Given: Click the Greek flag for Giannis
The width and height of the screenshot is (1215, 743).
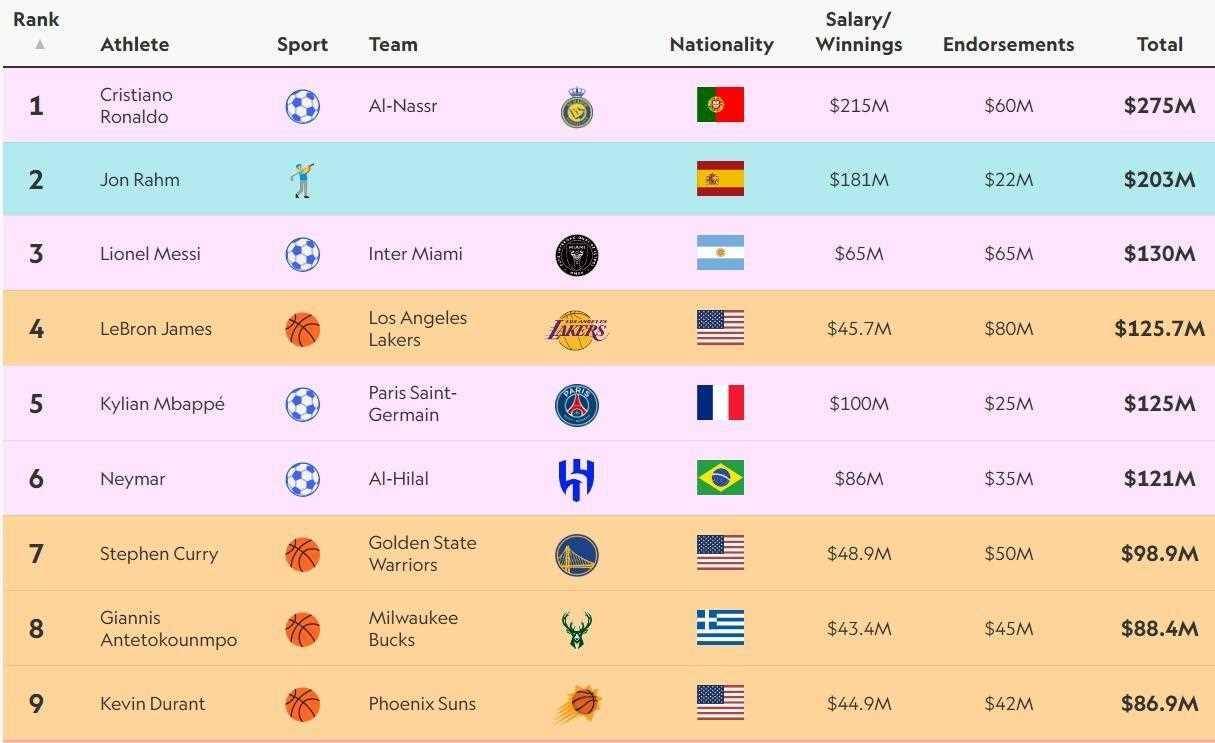Looking at the screenshot, I should pos(720,628).
